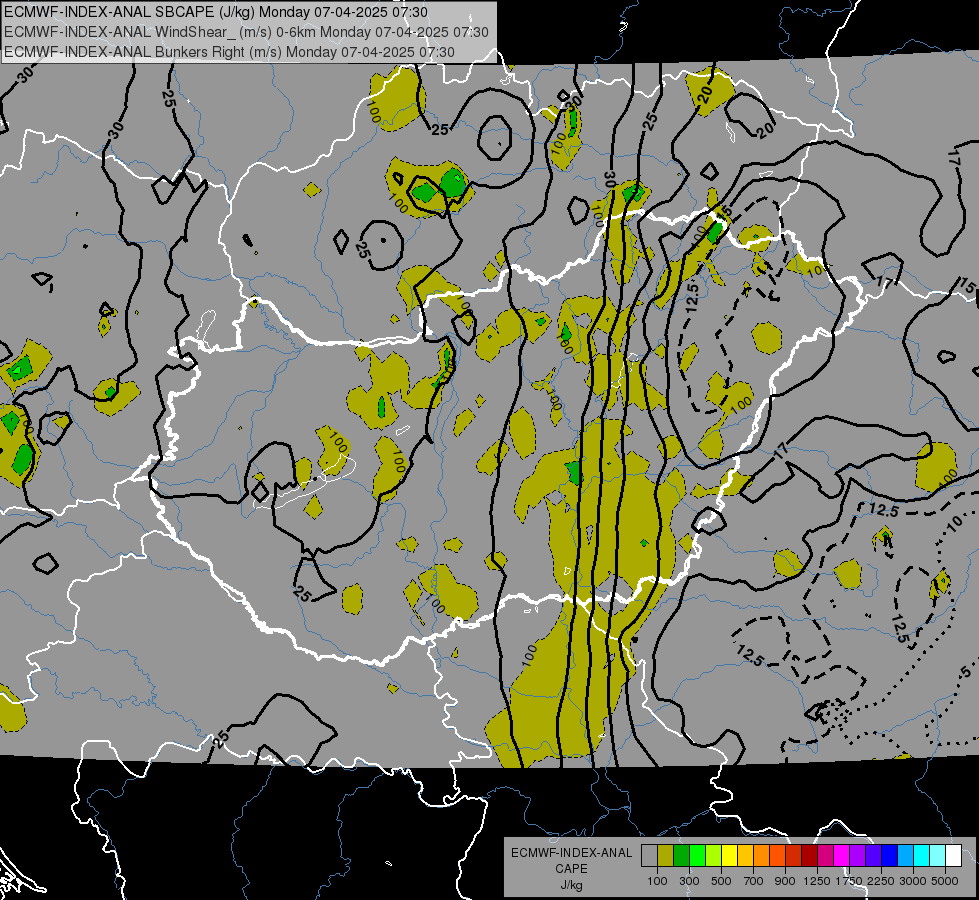This screenshot has width=979, height=900.
Task: Click the dark green swatch in the CAPE legend
Action: pos(681,855)
